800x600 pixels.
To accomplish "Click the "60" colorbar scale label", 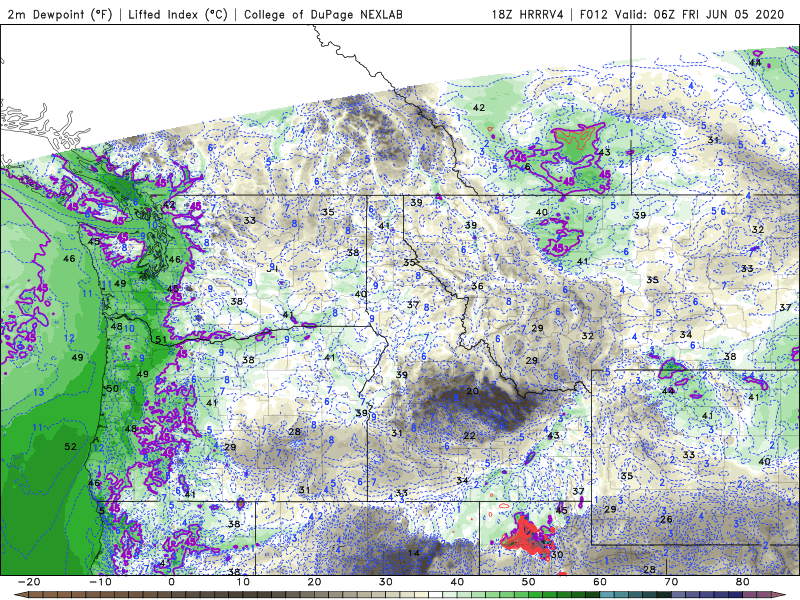I will (x=600, y=582).
